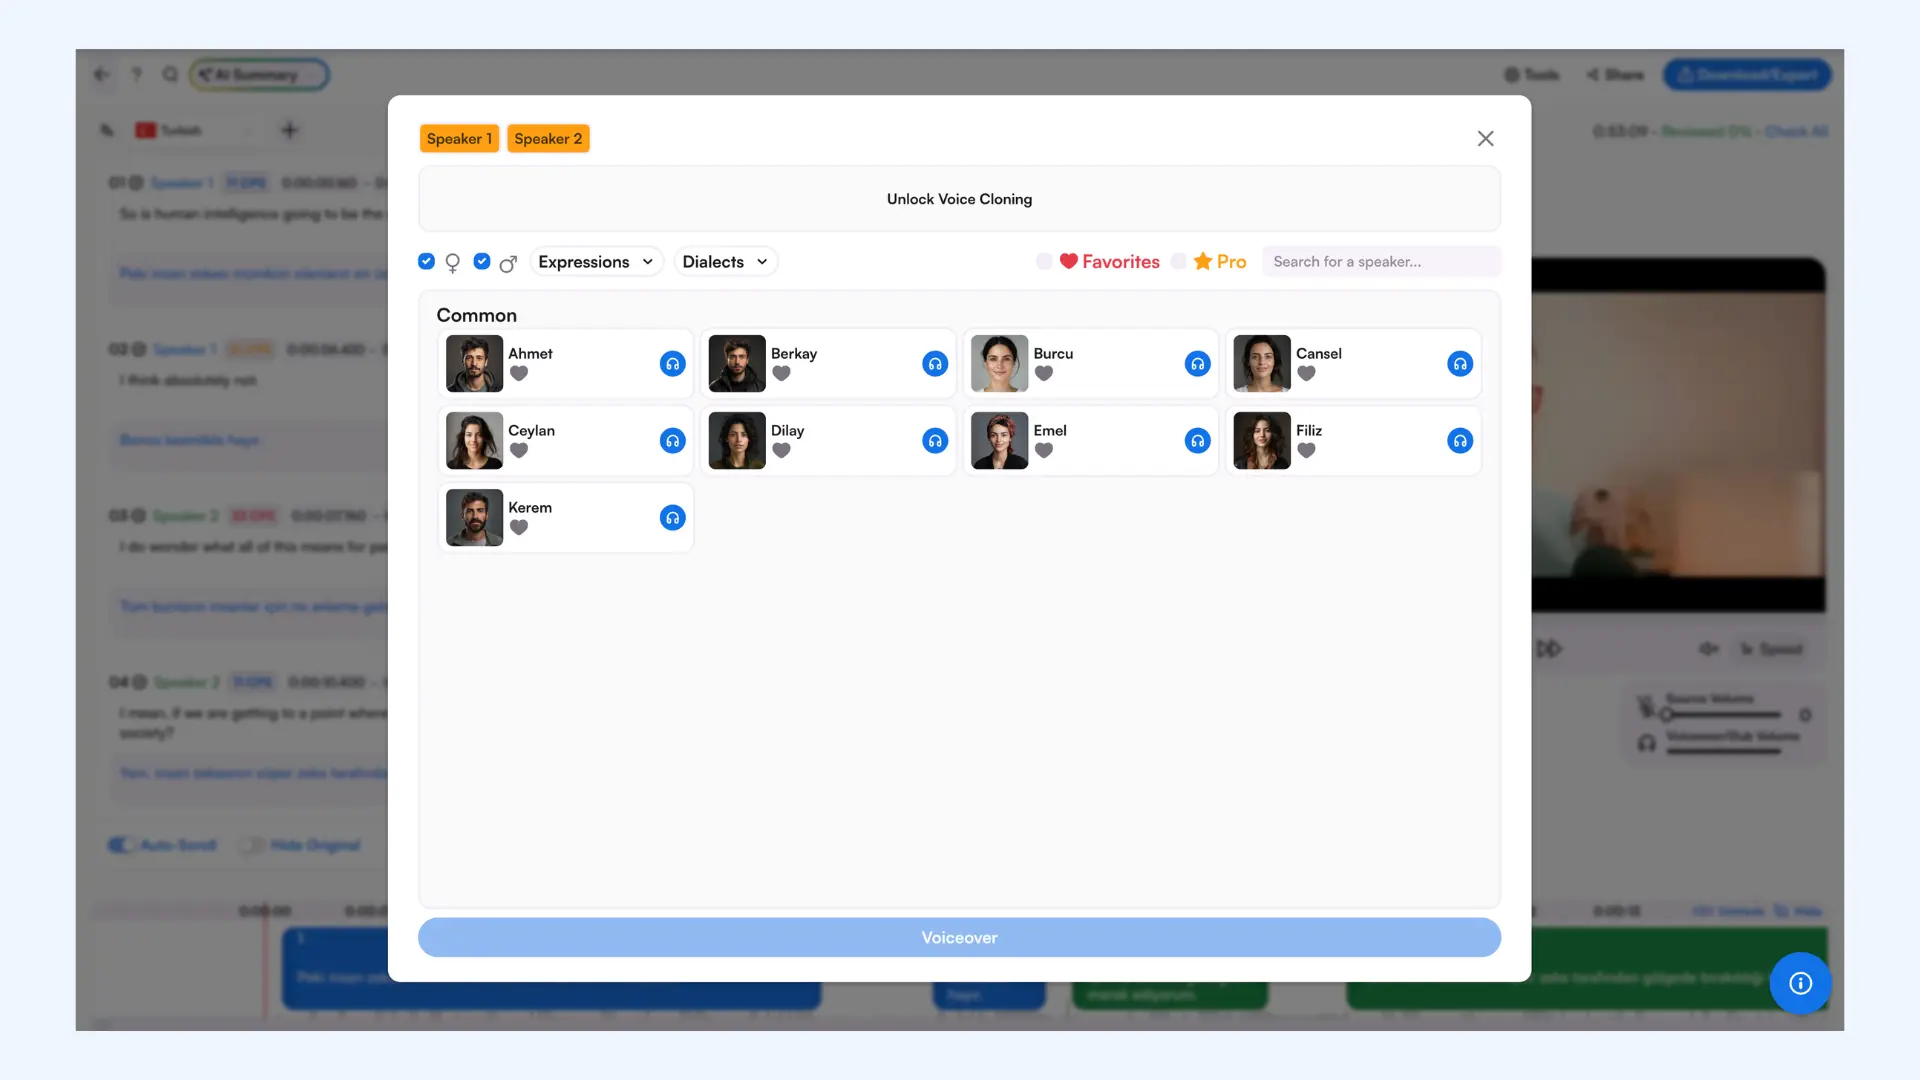Expand the Dialects dropdown
This screenshot has width=1920, height=1080.
(725, 262)
